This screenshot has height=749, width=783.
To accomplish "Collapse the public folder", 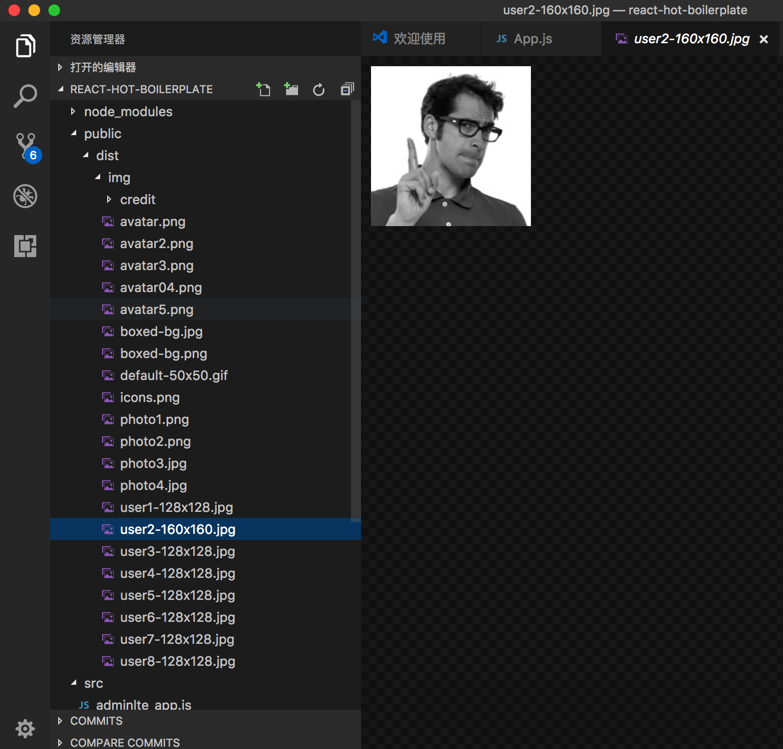I will 205,134.
